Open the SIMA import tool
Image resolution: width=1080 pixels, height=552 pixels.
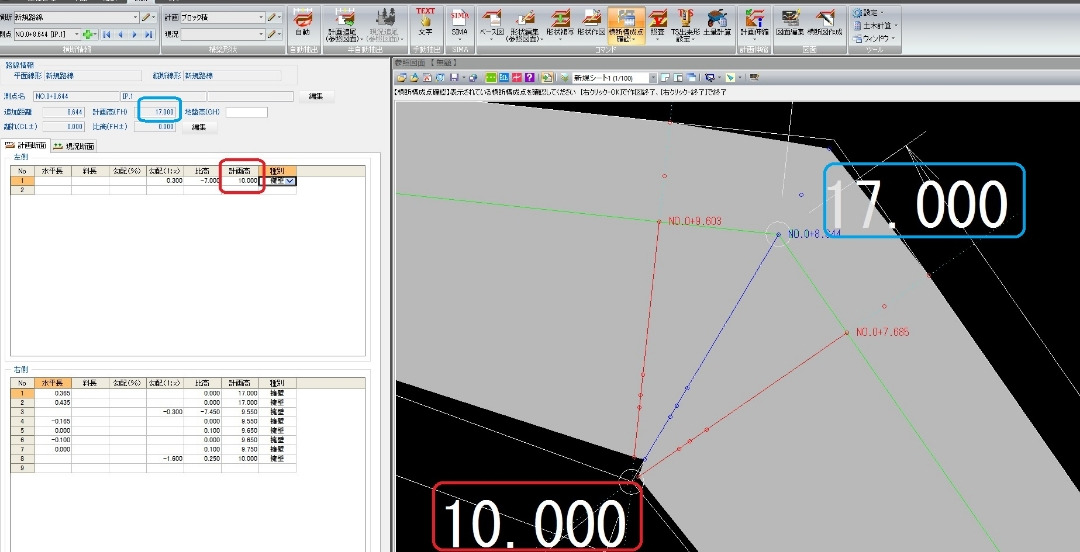click(459, 23)
